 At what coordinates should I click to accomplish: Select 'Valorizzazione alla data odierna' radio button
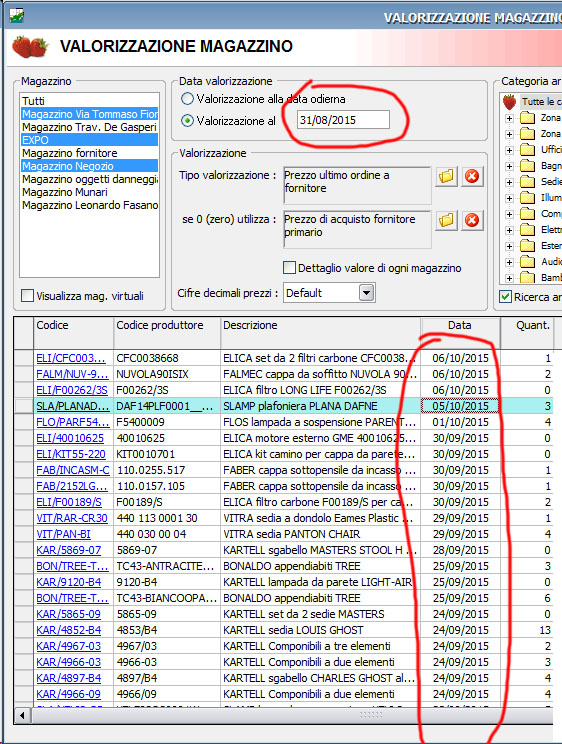(187, 99)
